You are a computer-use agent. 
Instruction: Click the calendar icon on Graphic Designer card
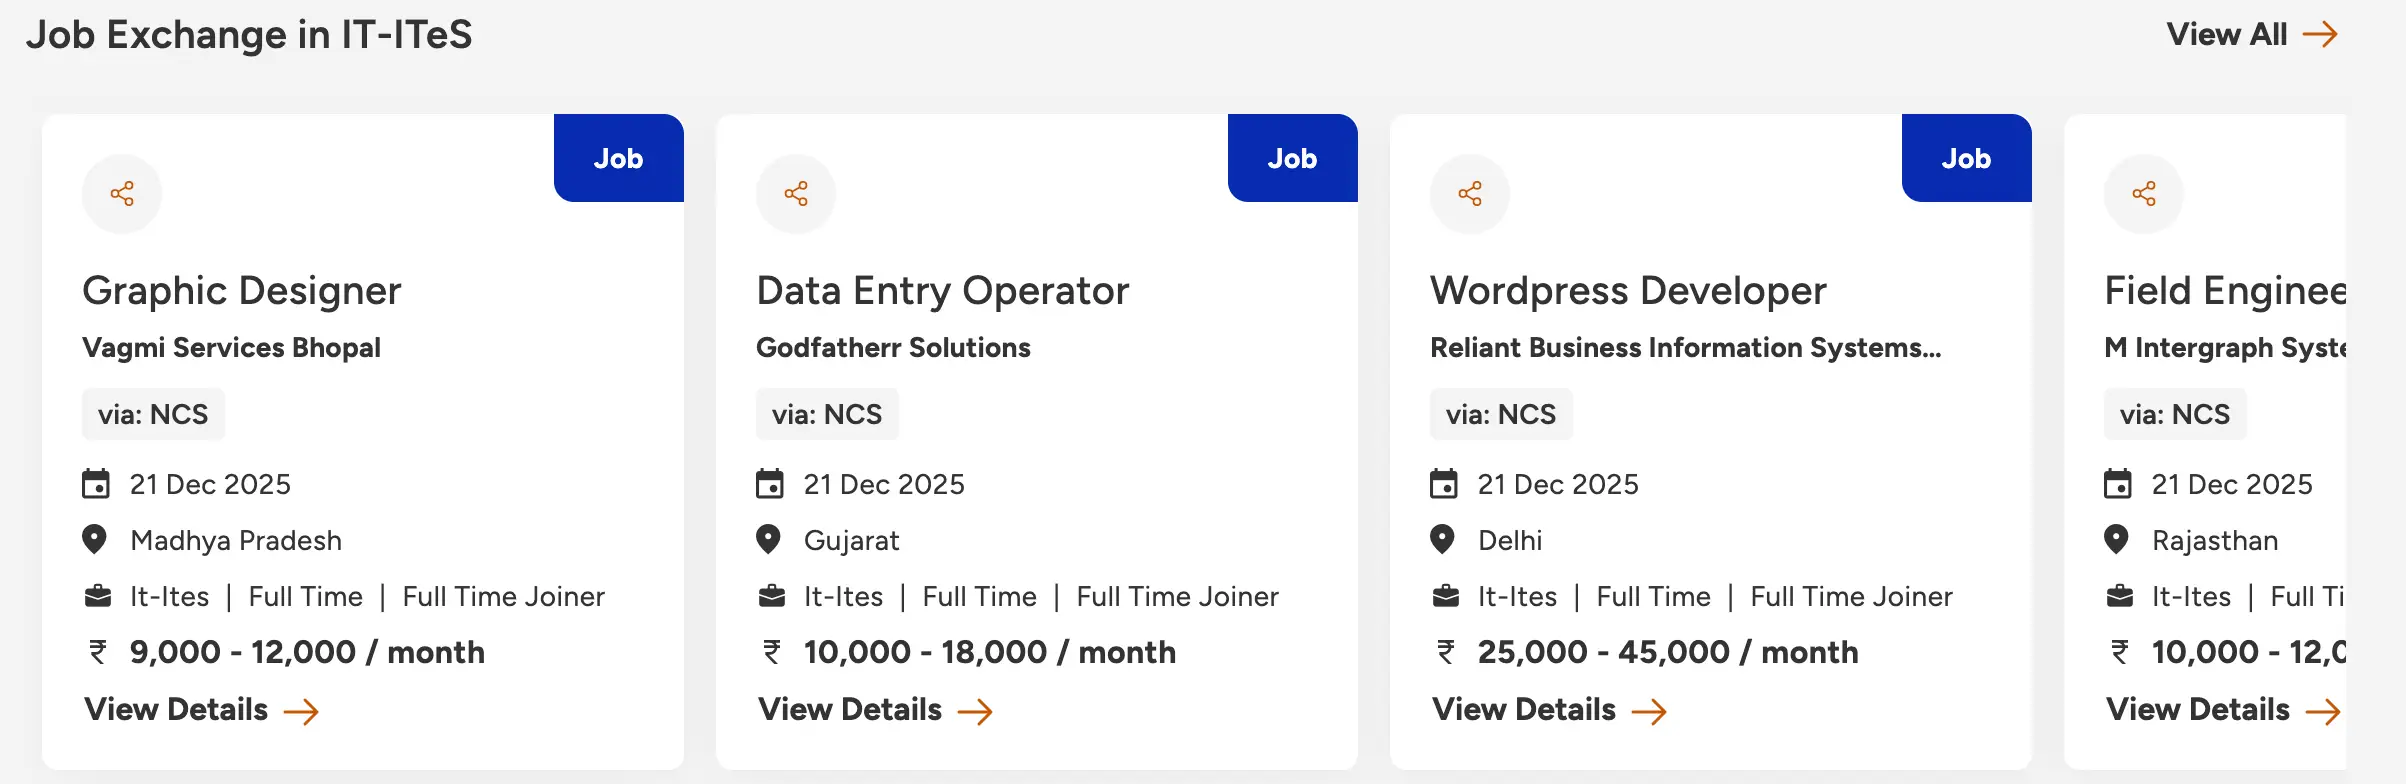95,483
